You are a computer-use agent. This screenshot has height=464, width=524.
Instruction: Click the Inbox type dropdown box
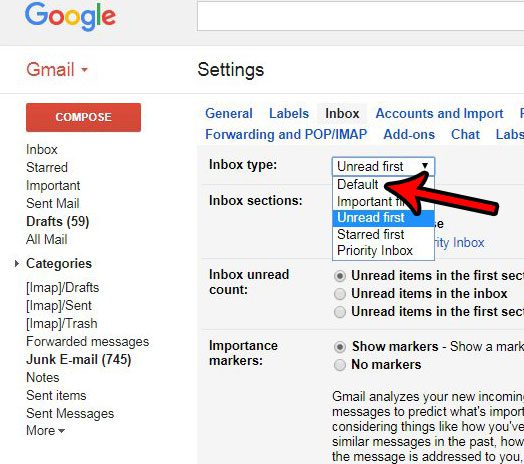383,166
